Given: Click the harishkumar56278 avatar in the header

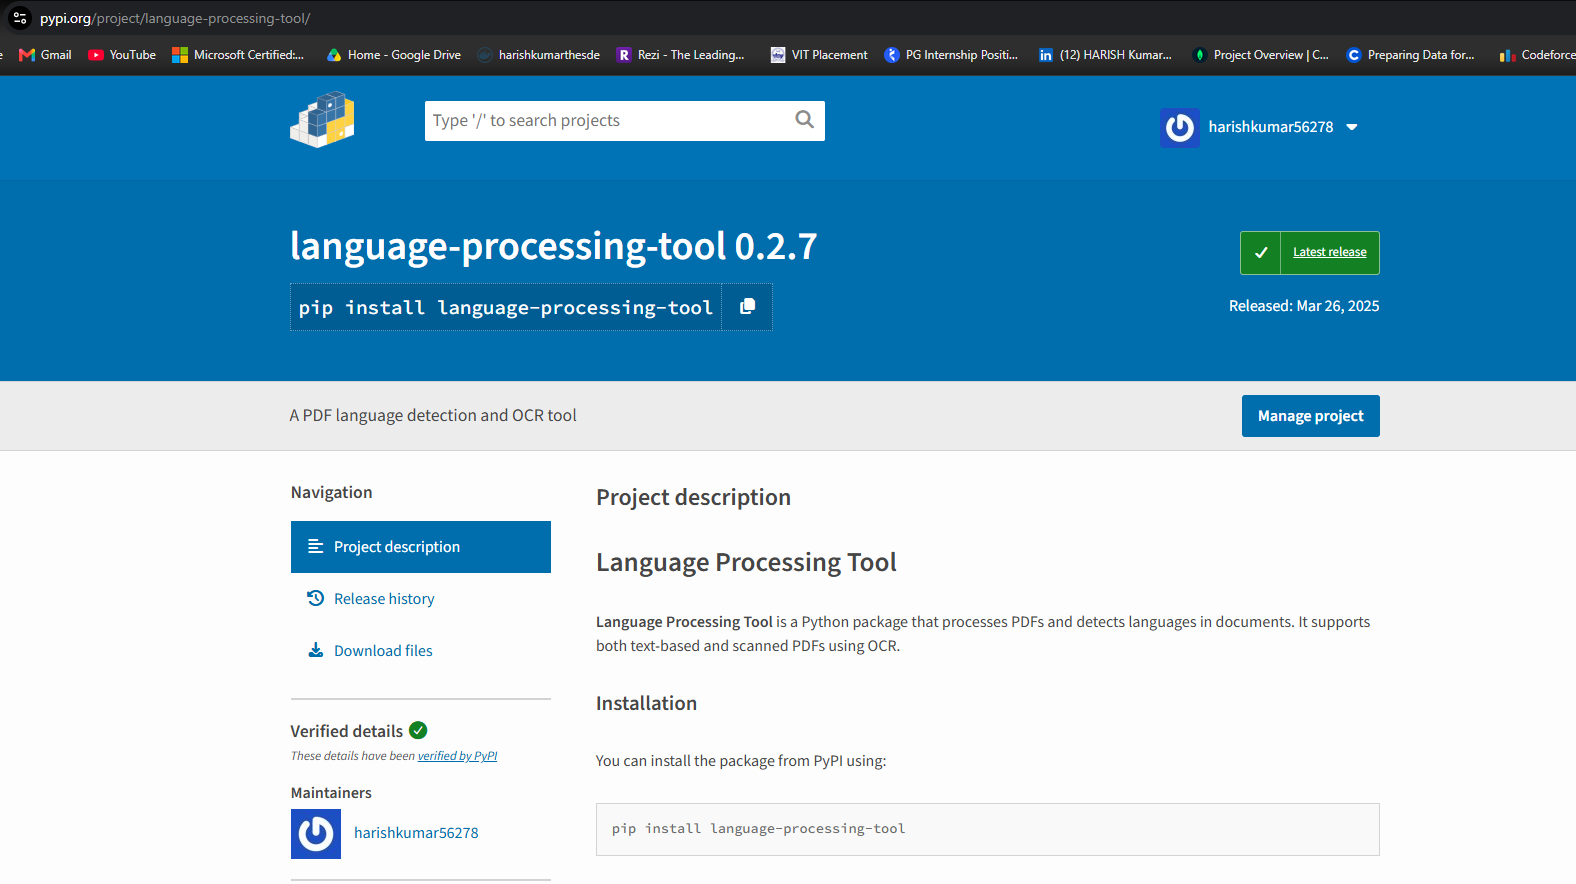Looking at the screenshot, I should click(1180, 127).
